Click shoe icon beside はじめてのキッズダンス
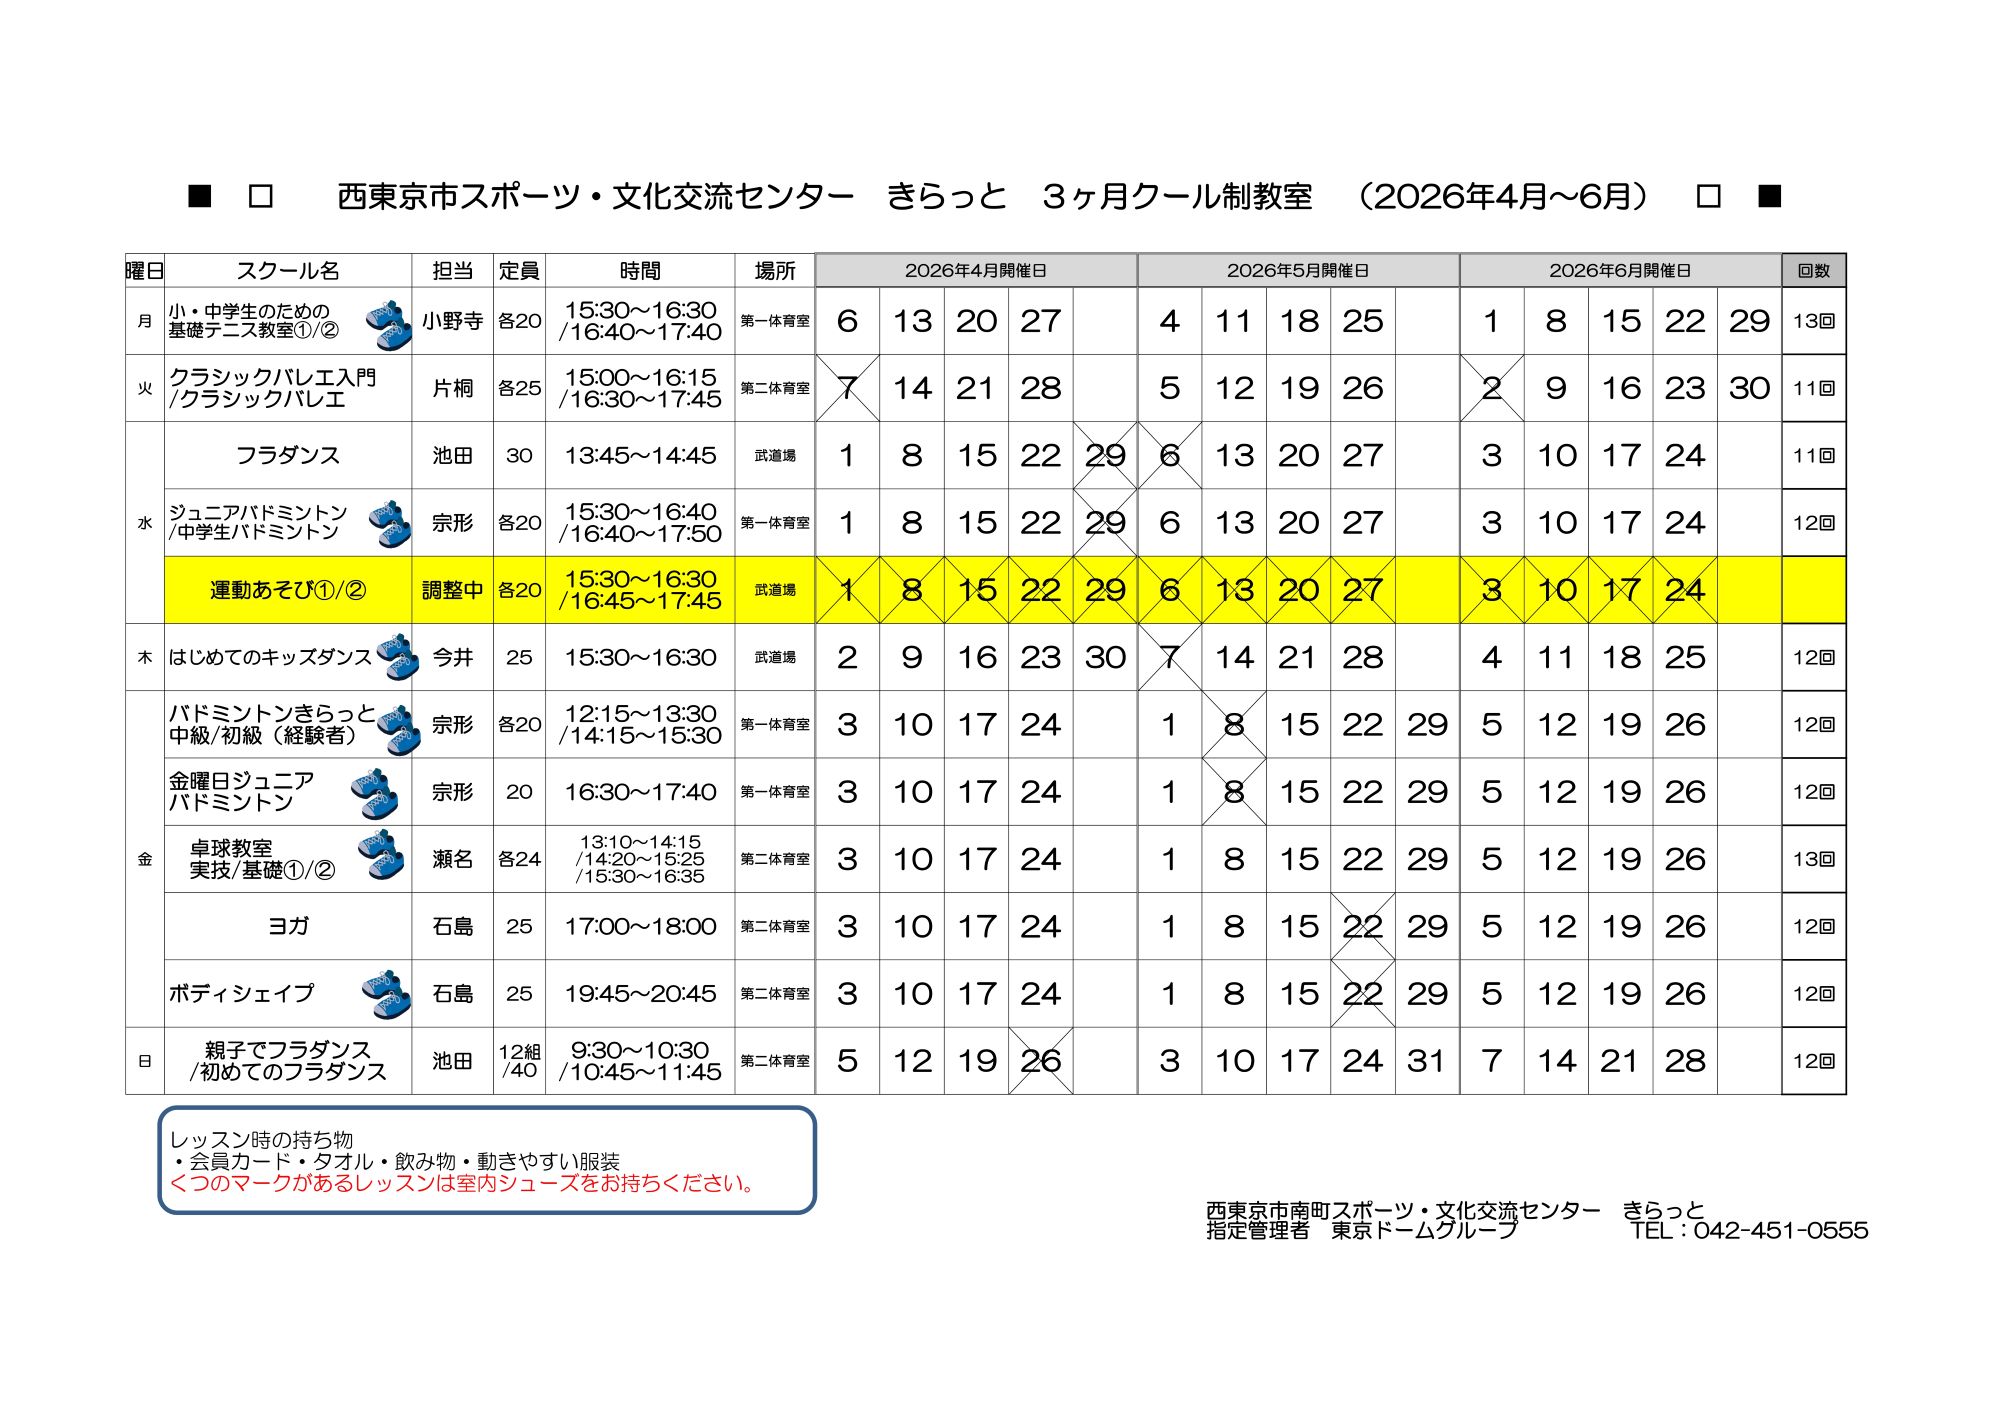2000x1414 pixels. (x=398, y=657)
